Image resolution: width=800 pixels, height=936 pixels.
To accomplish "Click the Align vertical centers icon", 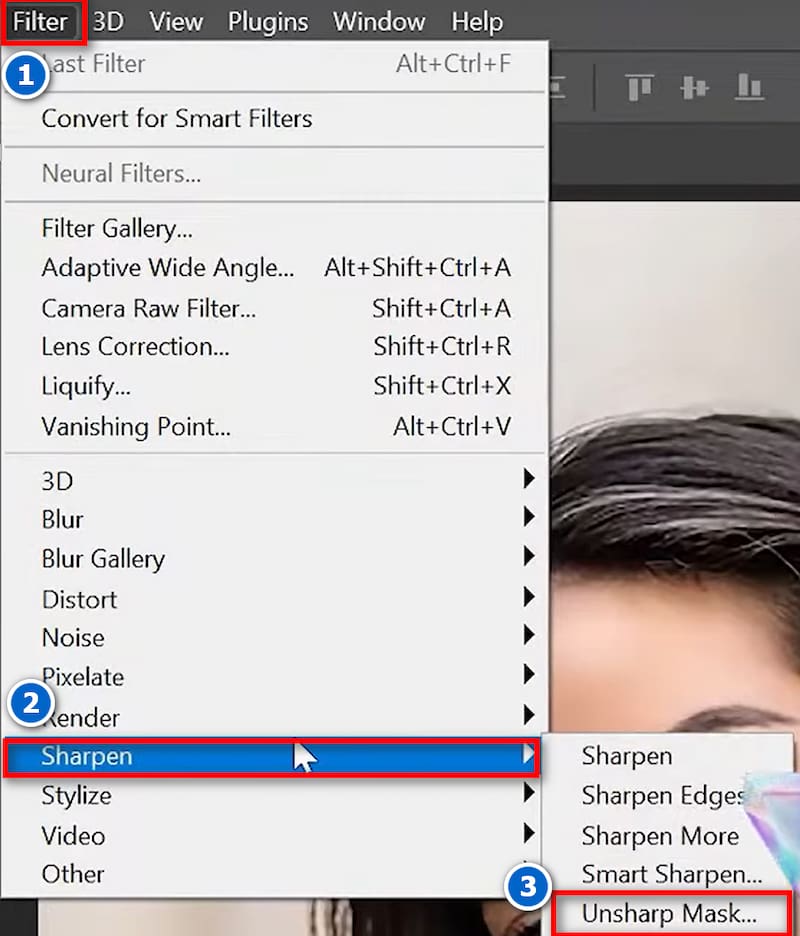I will point(695,87).
